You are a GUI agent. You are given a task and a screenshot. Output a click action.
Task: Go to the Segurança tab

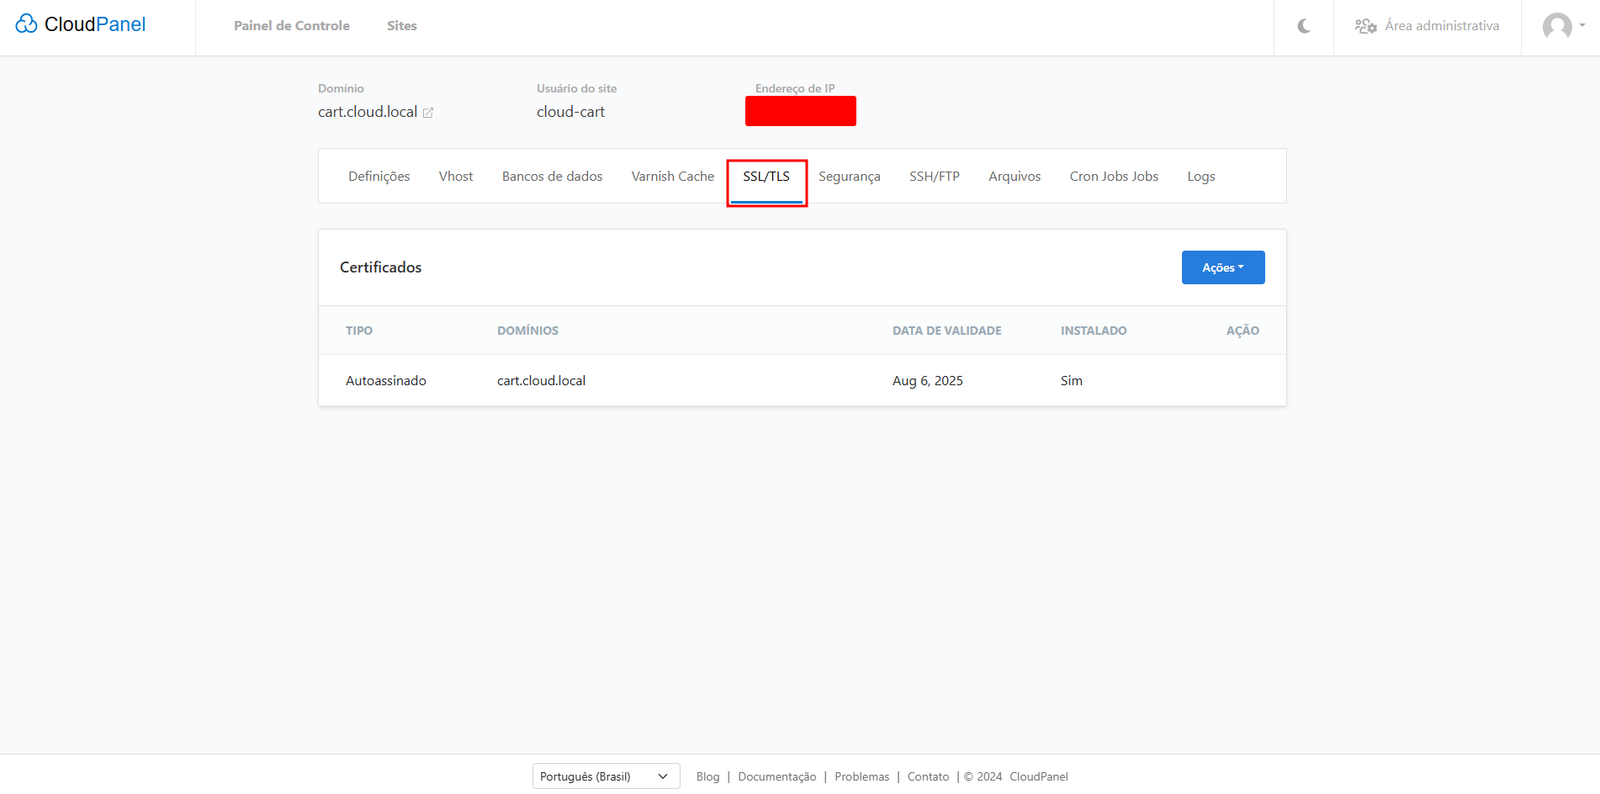(x=849, y=177)
